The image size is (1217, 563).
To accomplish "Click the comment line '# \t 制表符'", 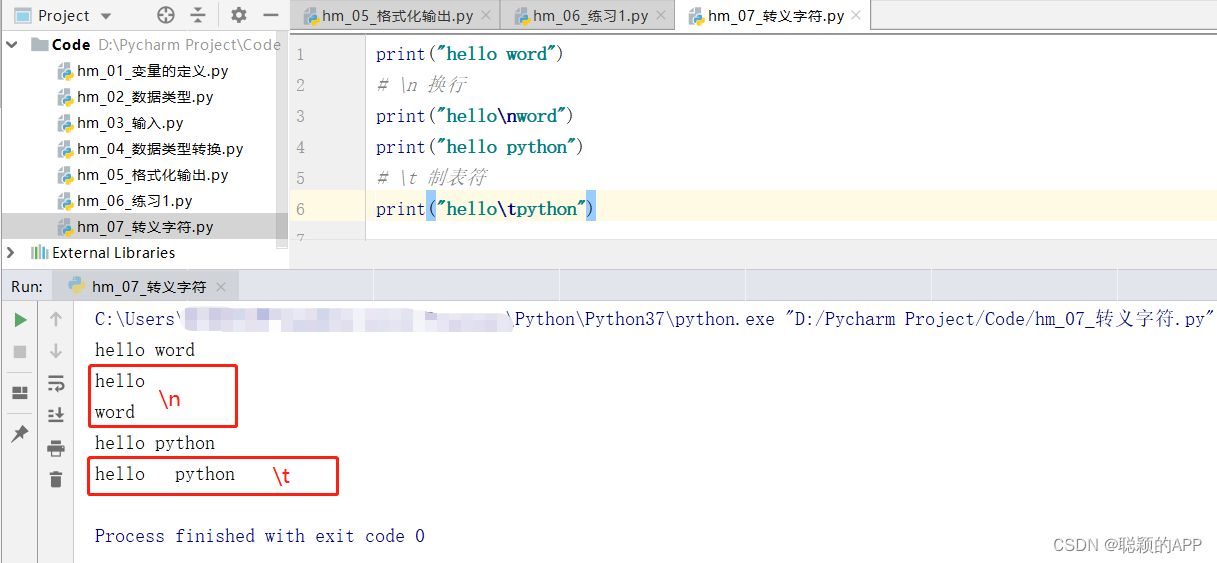I will pos(431,178).
